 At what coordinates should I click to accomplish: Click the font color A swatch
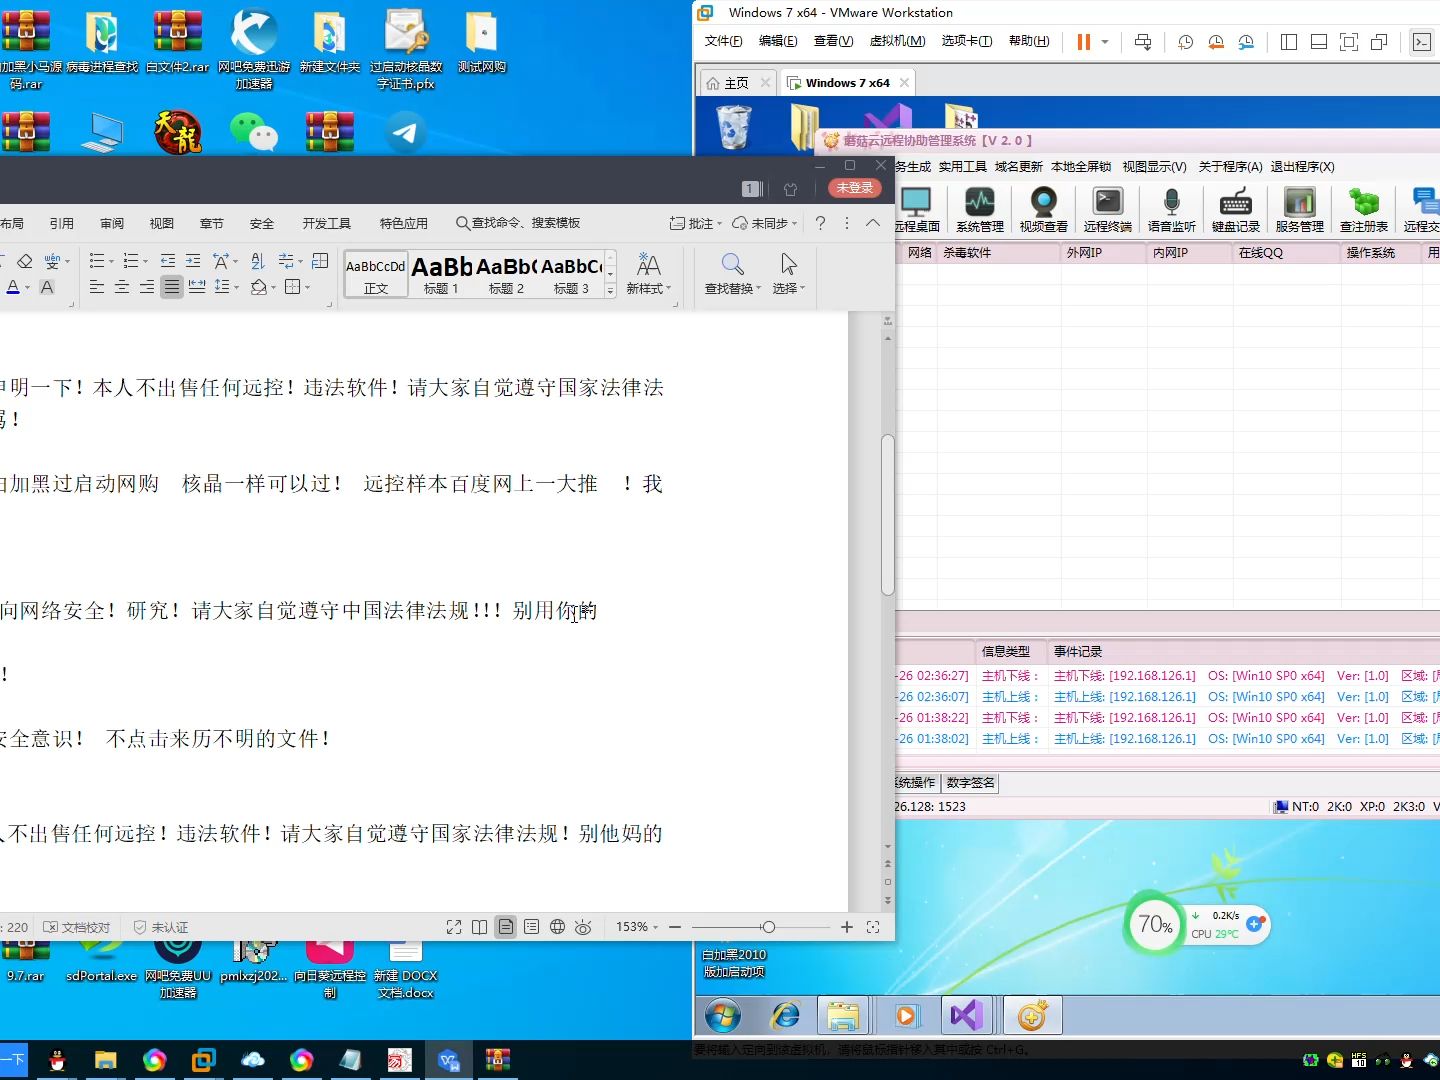pyautogui.click(x=13, y=288)
